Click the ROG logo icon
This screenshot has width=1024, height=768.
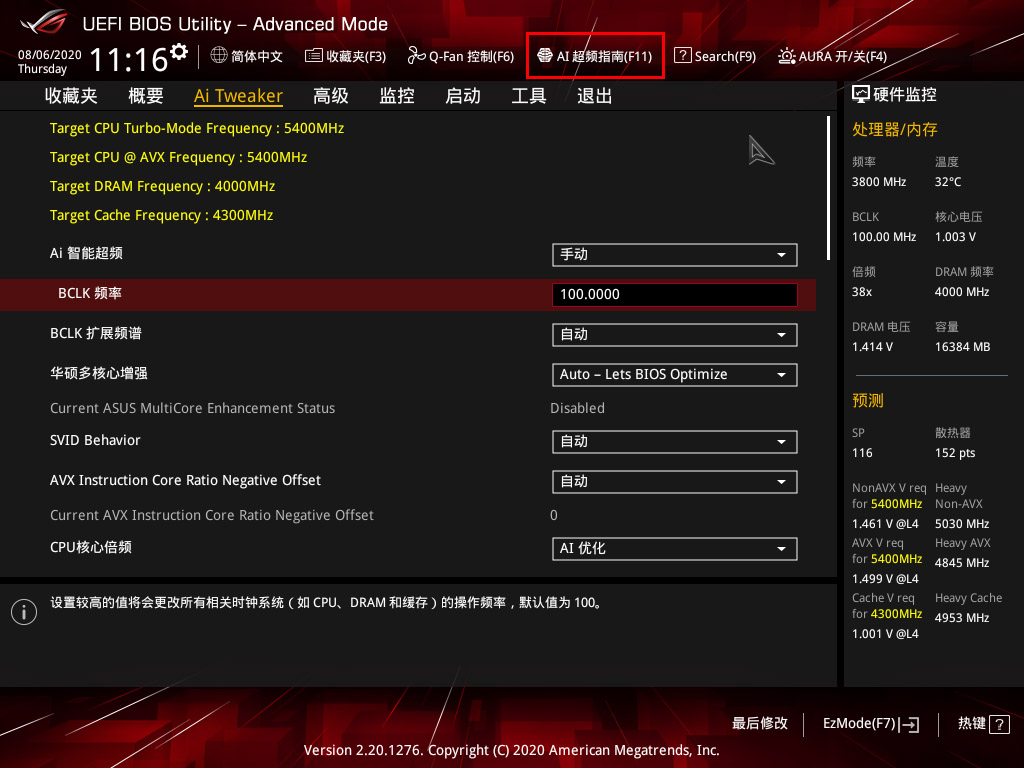tap(44, 22)
